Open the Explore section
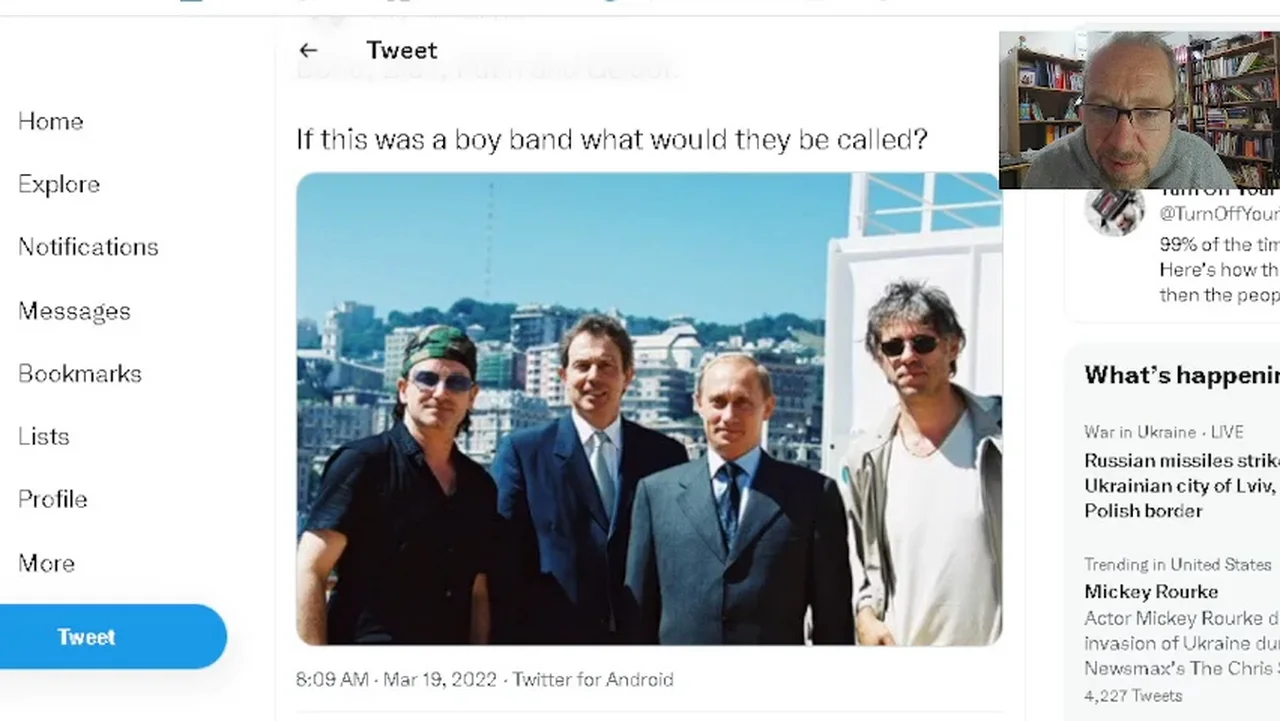The width and height of the screenshot is (1280, 721). coord(59,184)
